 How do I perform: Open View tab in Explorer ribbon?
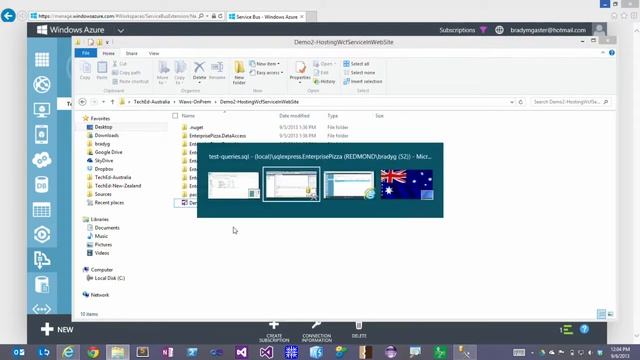[154, 53]
